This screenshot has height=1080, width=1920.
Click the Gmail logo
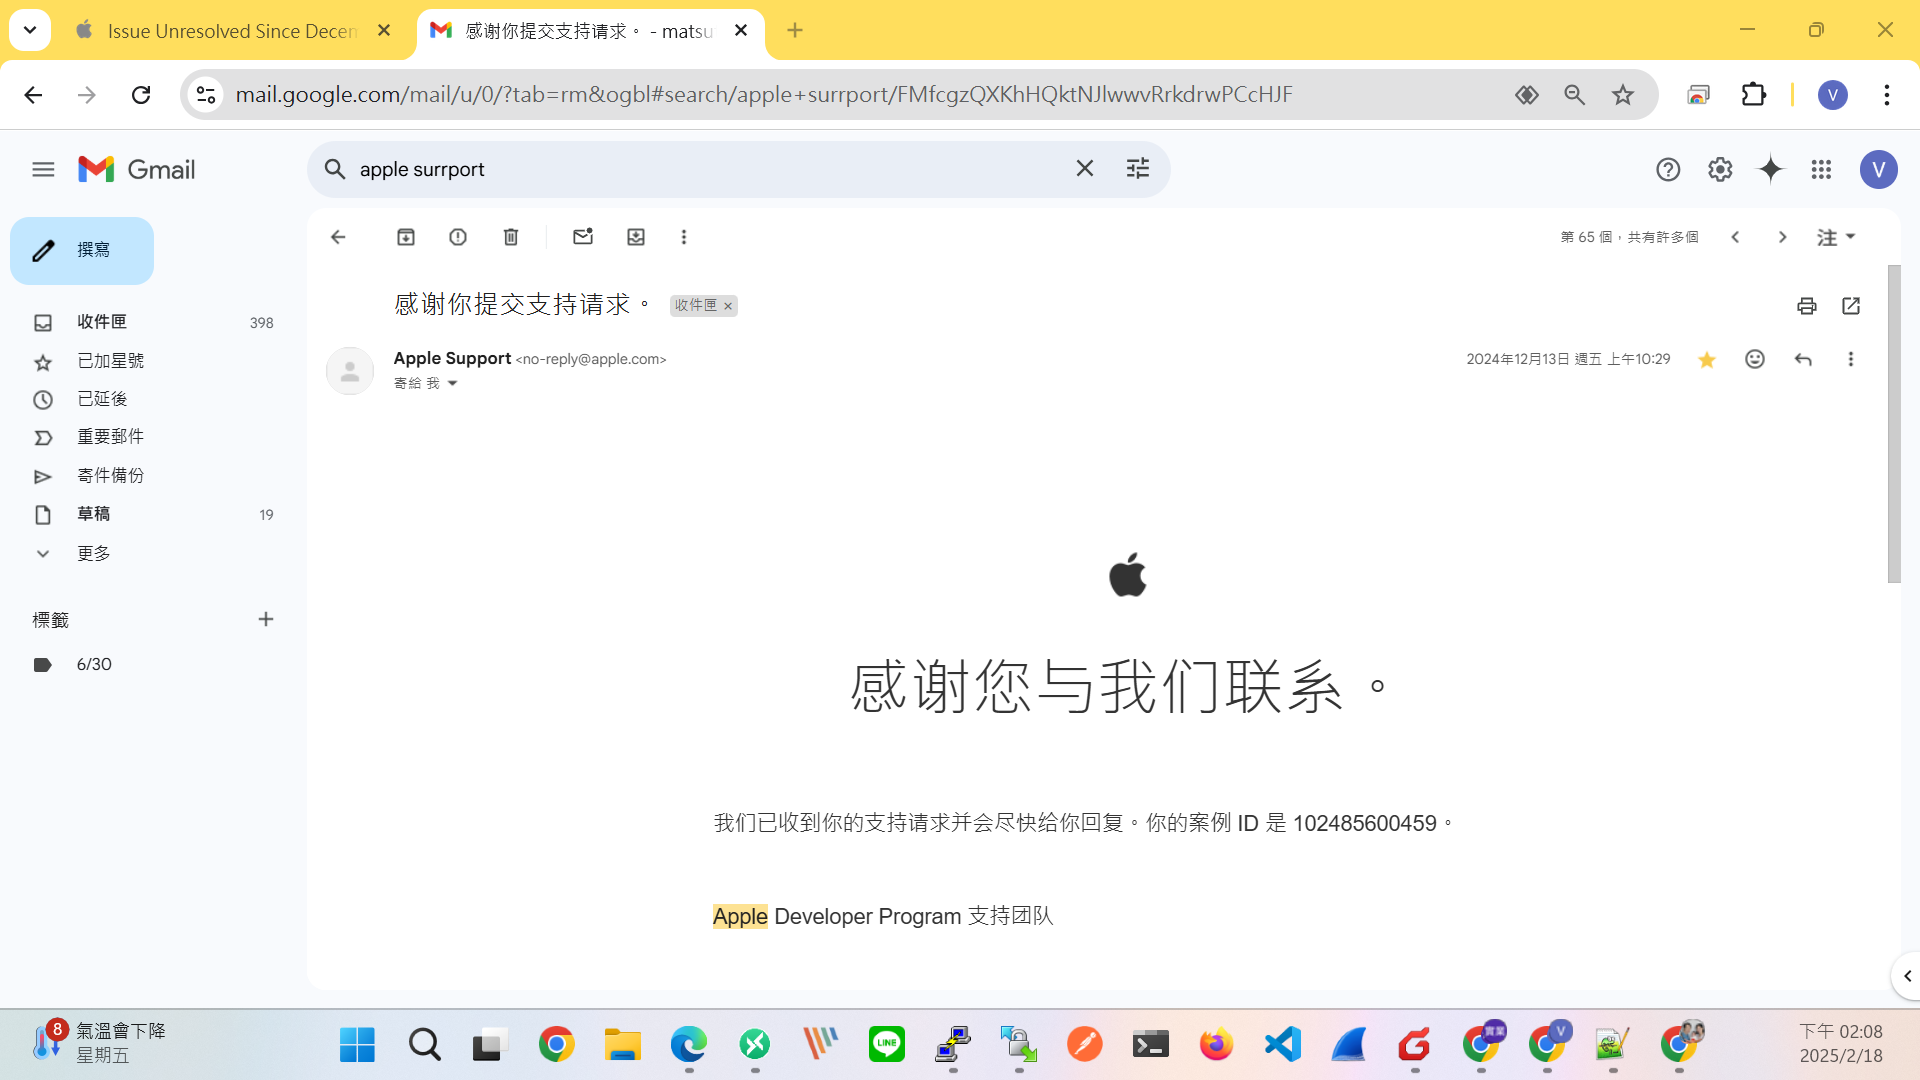coord(137,169)
